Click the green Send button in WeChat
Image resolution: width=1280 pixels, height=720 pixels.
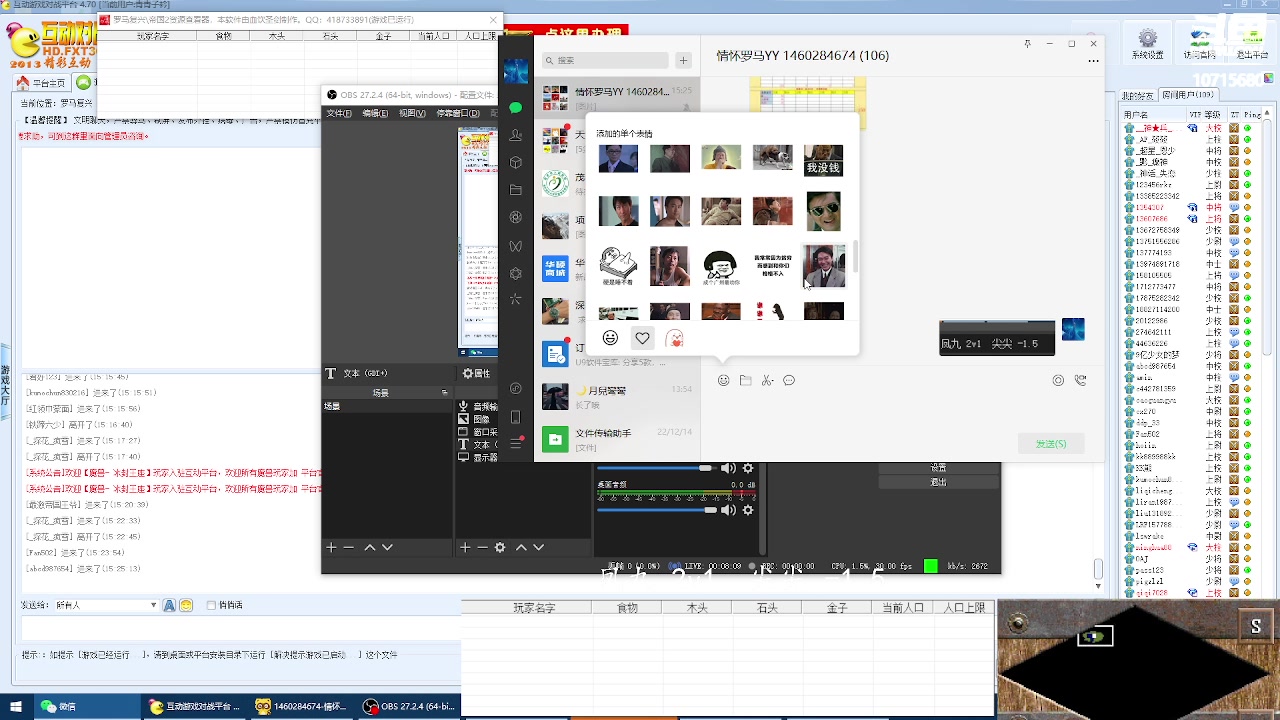pos(1050,443)
